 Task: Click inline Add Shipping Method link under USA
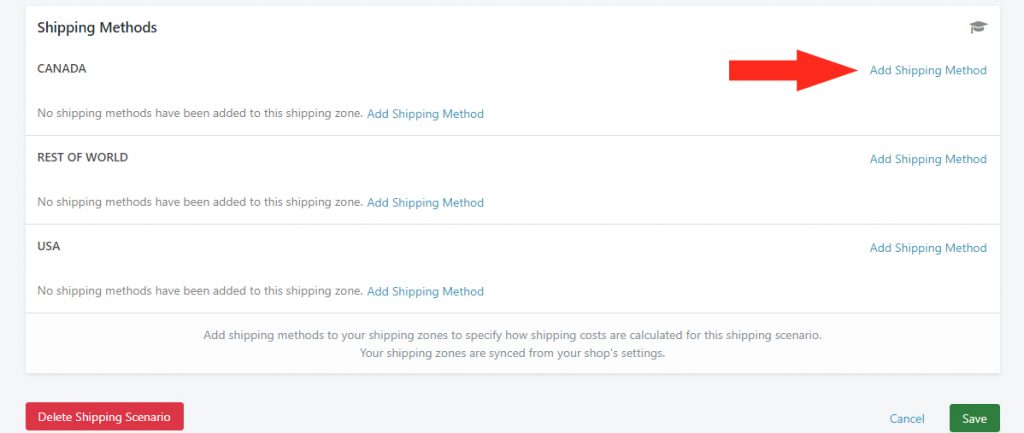point(425,291)
